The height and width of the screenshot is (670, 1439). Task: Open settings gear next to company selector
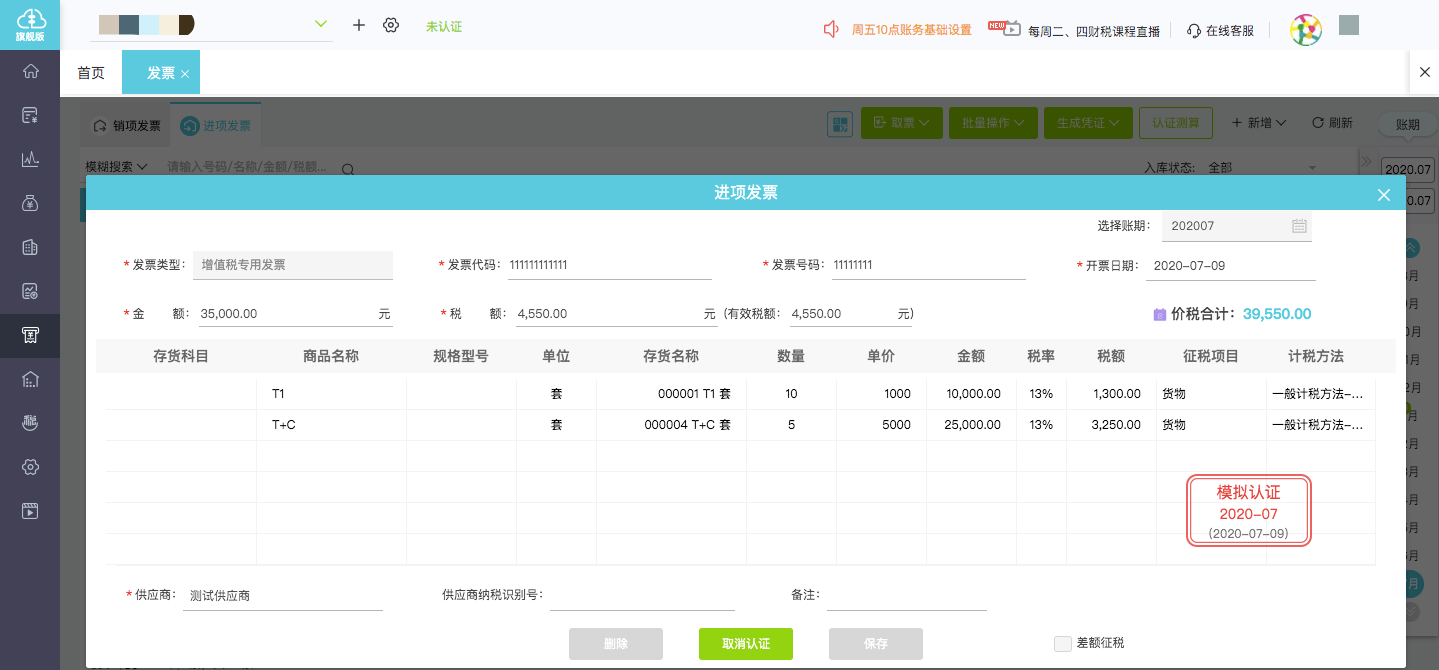(391, 25)
